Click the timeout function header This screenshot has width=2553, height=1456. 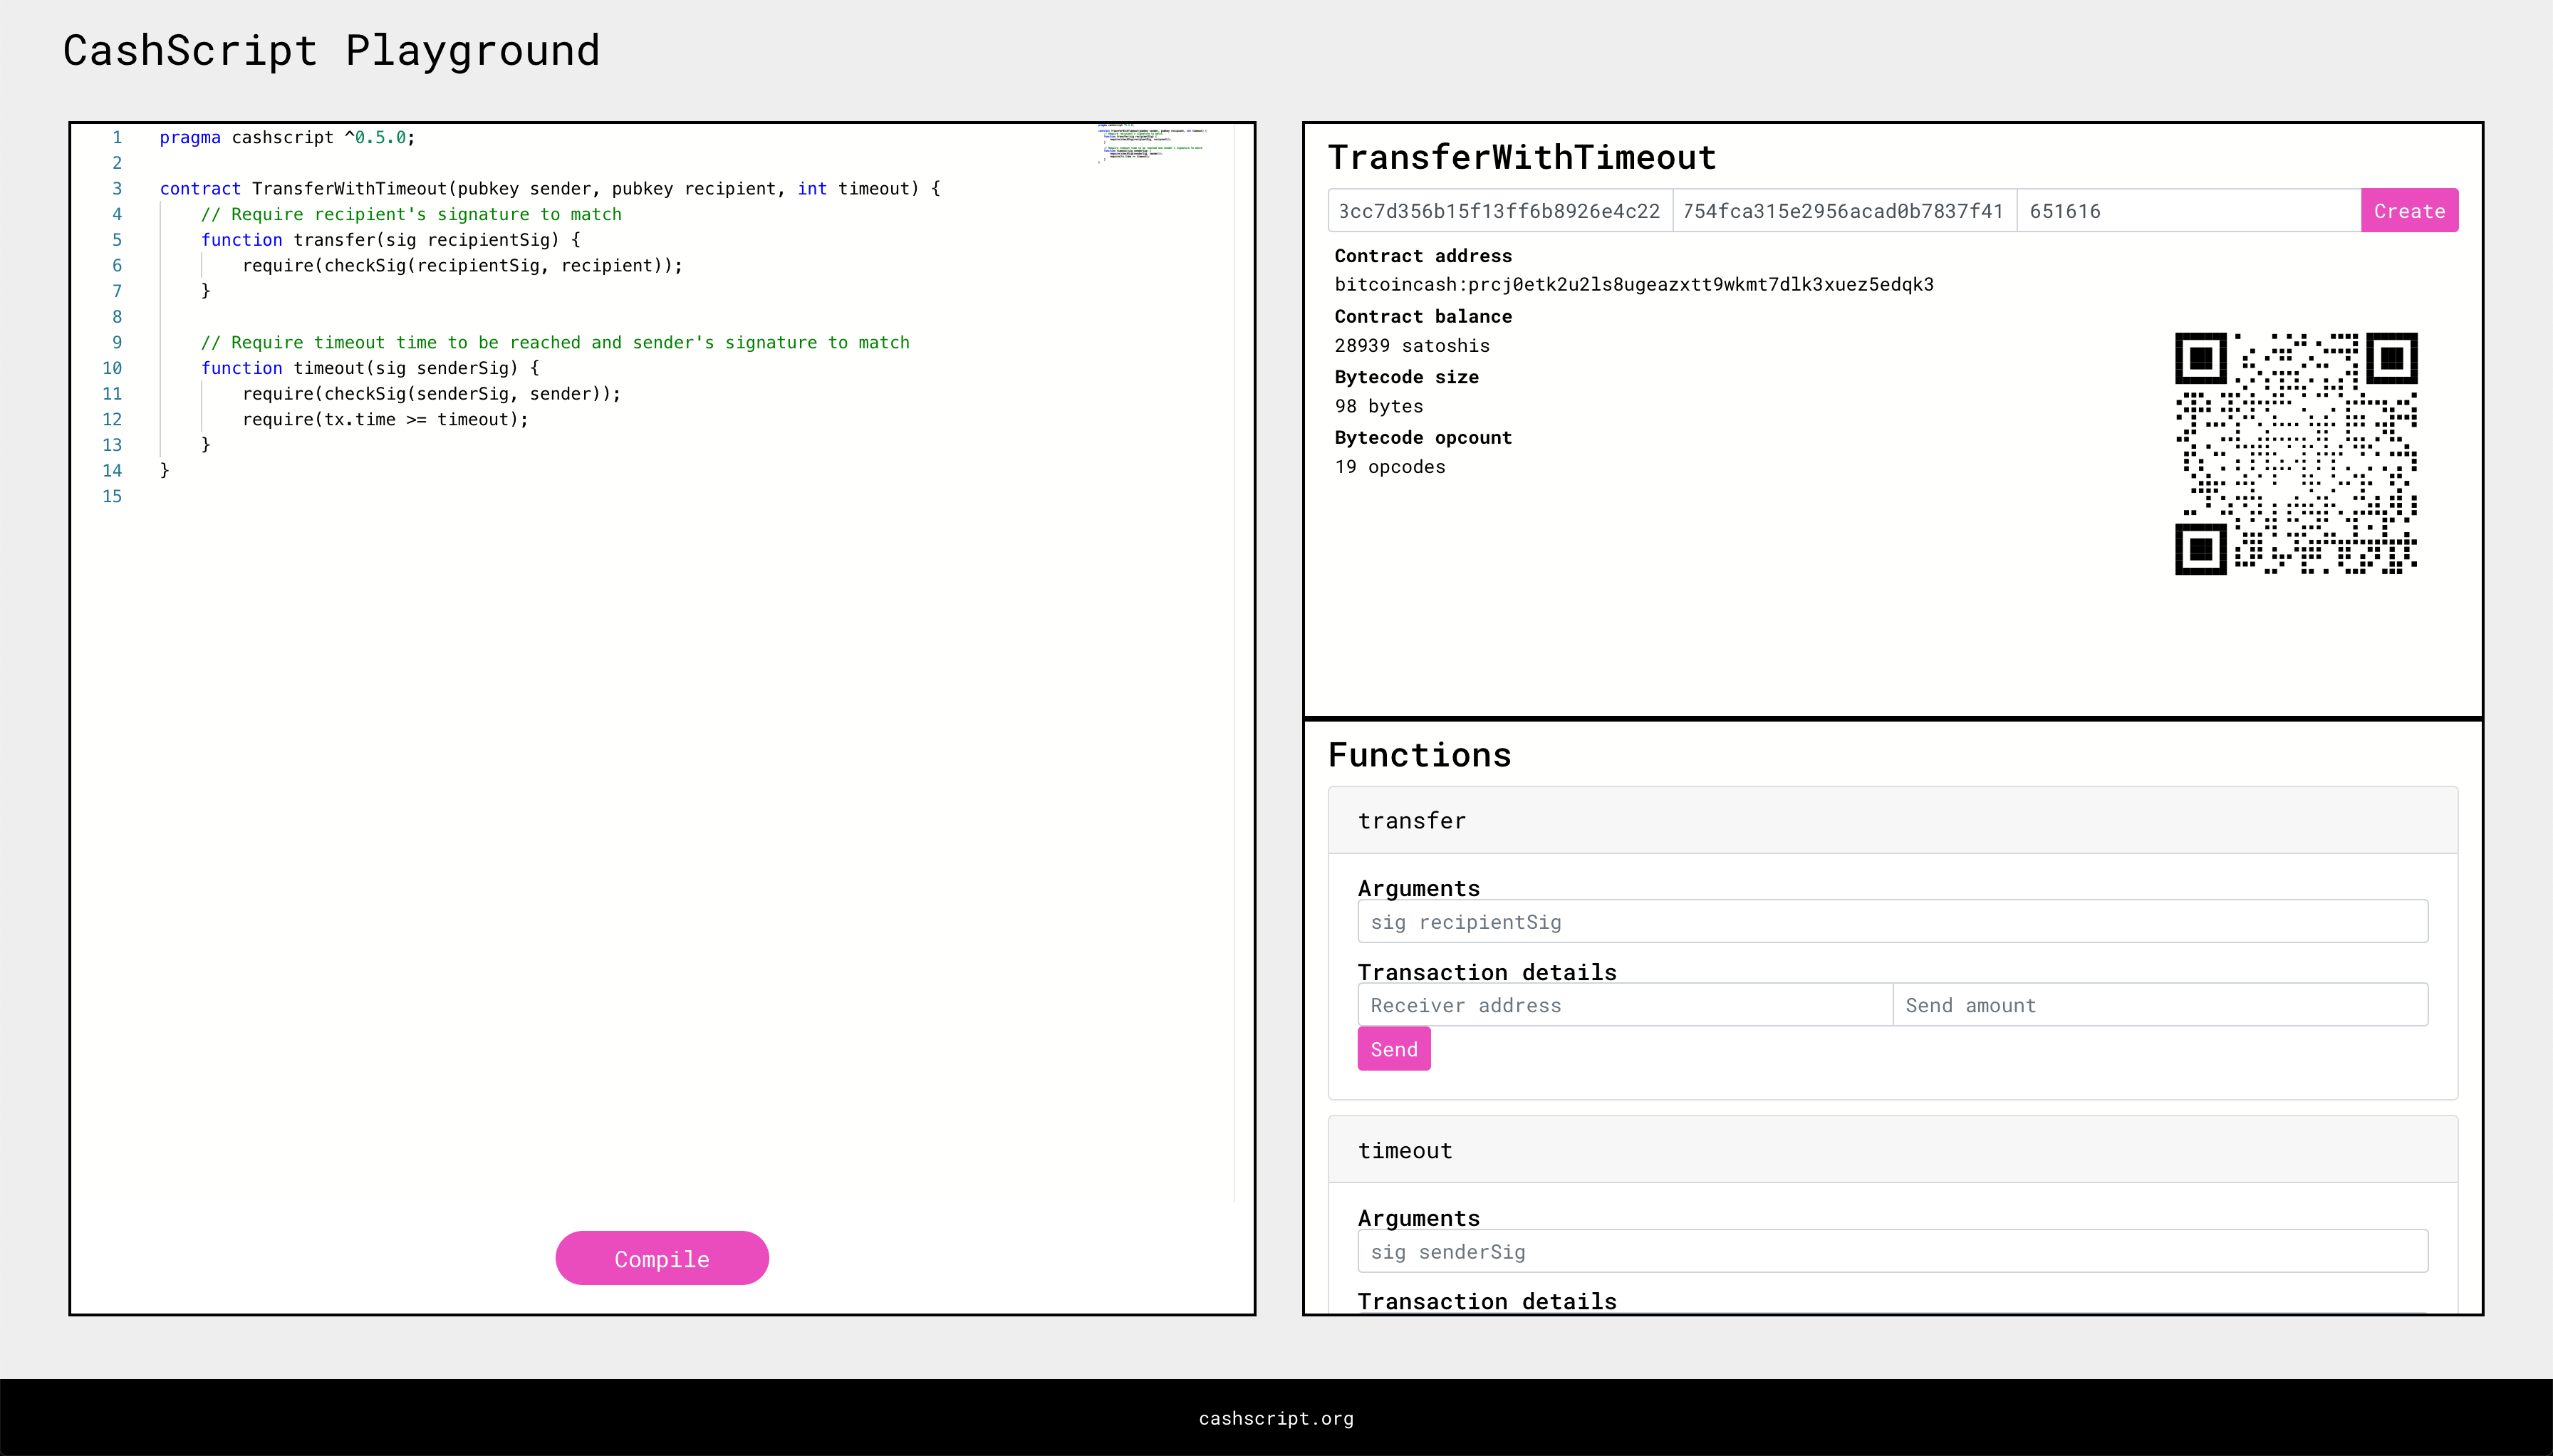coord(1892,1150)
